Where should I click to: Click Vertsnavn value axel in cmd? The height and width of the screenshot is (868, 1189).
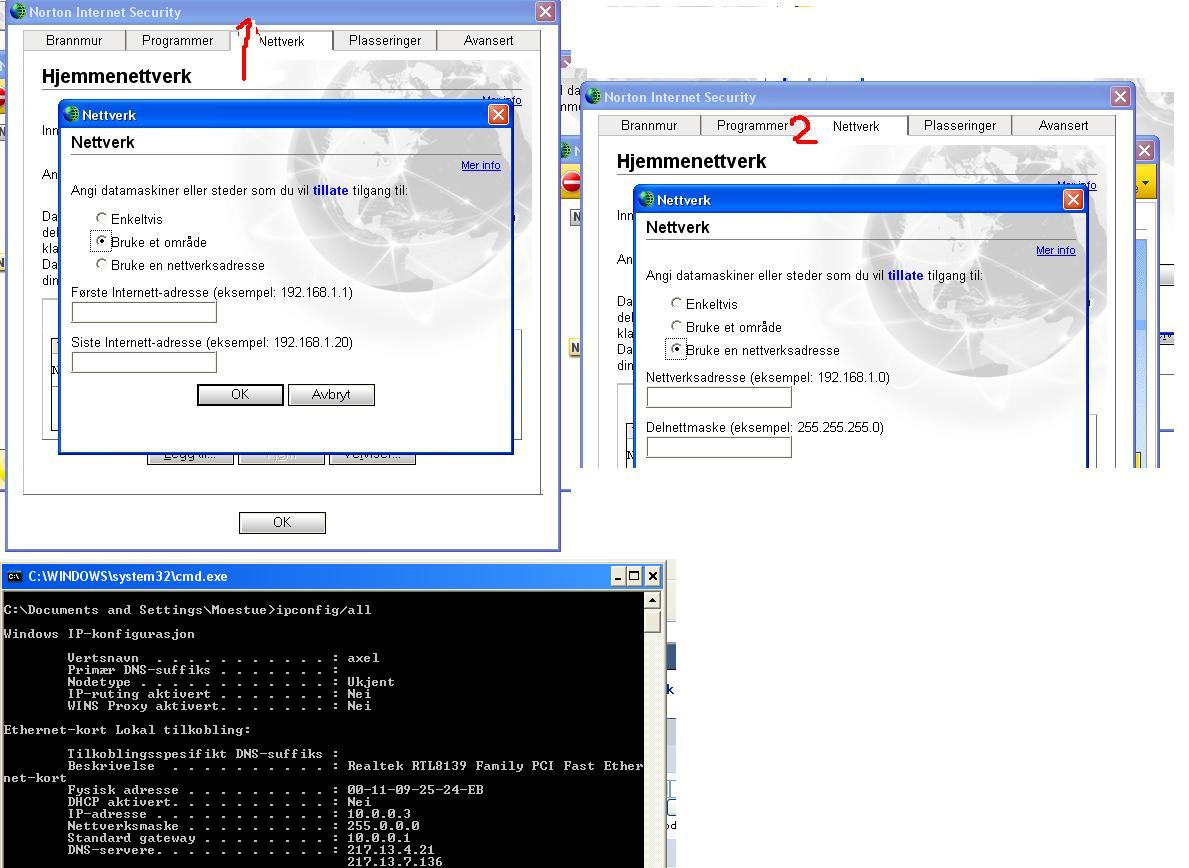[363, 658]
